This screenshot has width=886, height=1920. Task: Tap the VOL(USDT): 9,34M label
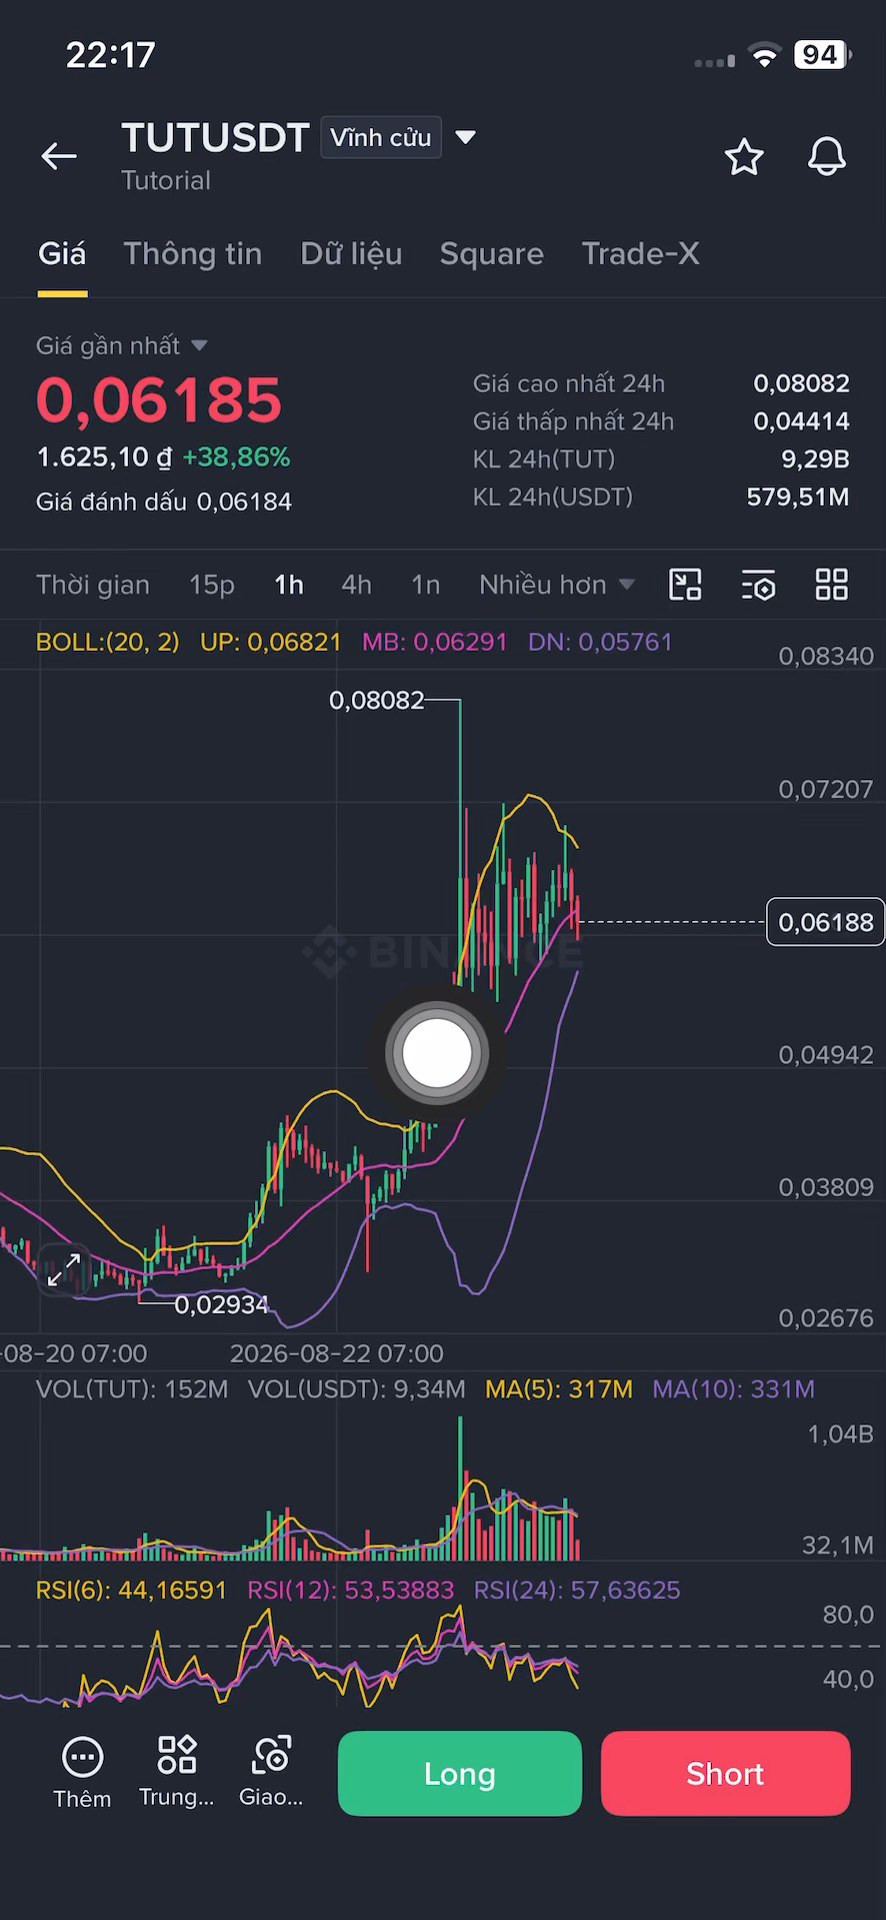click(357, 1389)
